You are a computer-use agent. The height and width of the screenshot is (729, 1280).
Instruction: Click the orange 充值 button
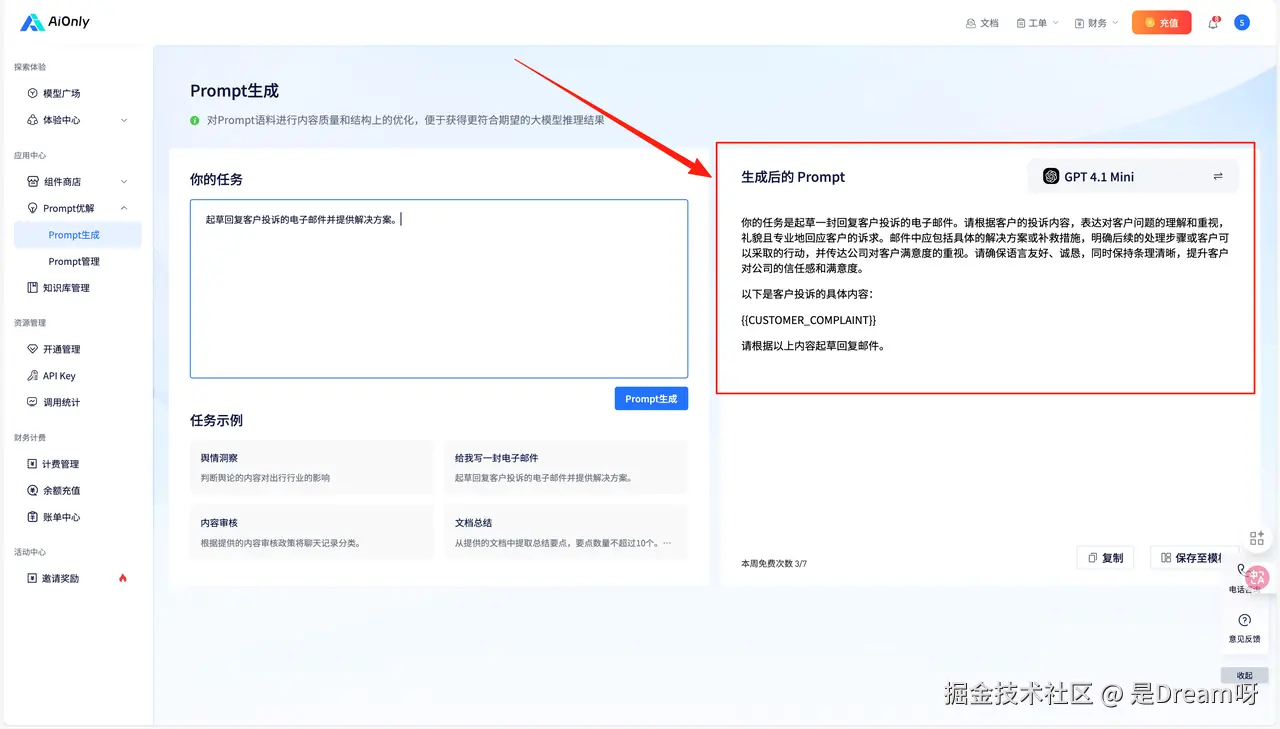pos(1161,22)
